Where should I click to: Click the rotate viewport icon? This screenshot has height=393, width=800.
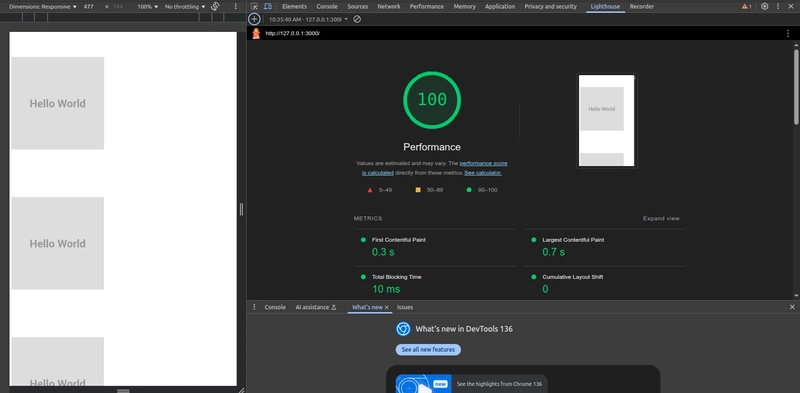[215, 7]
